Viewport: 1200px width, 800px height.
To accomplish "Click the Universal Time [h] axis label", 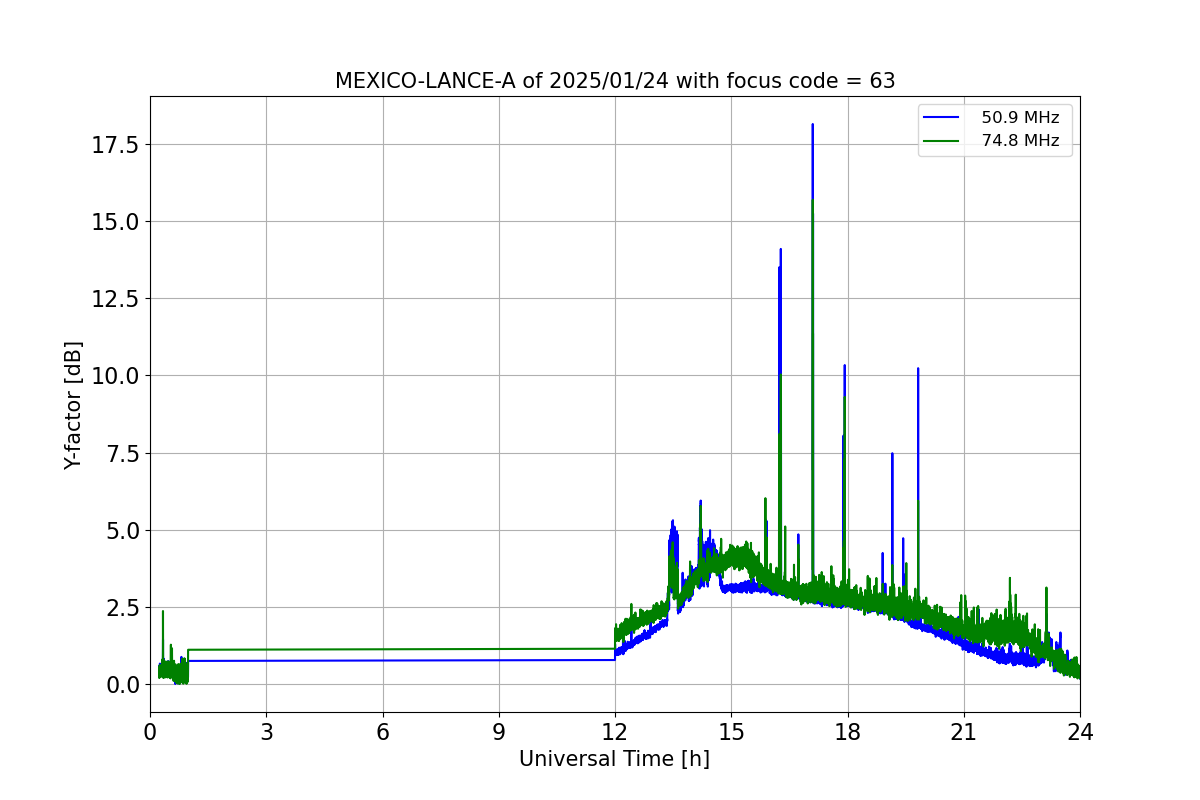I will point(614,759).
